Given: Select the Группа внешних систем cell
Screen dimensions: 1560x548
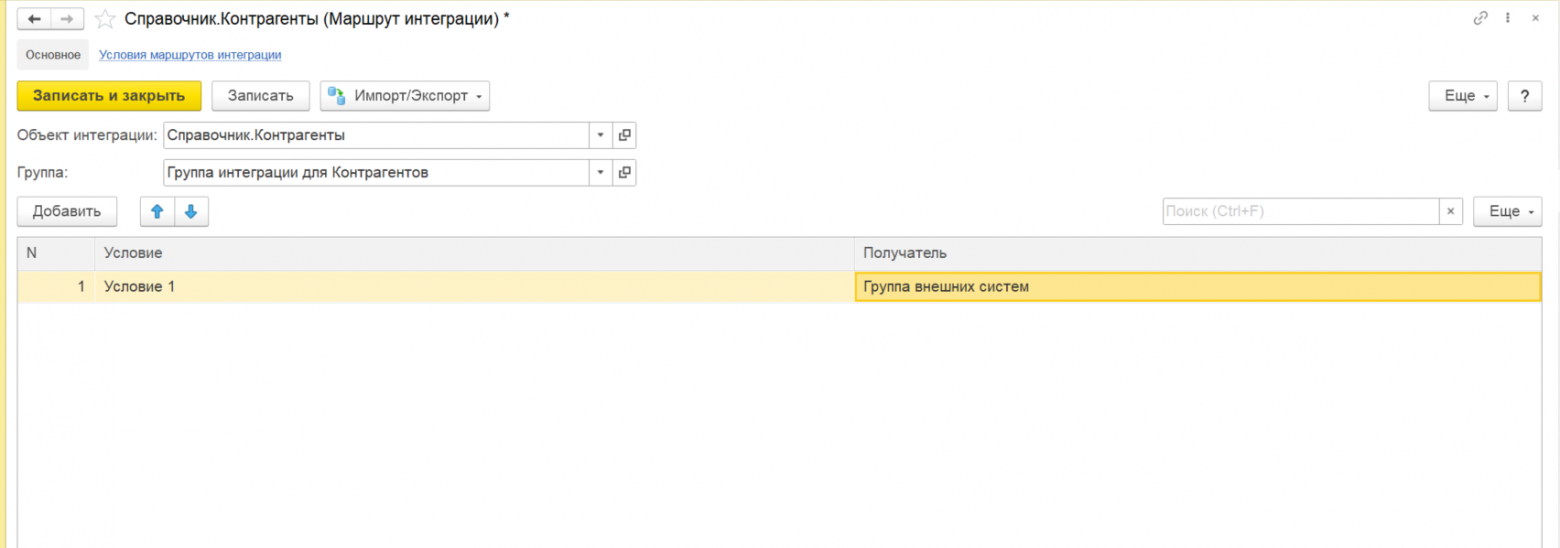Looking at the screenshot, I should point(1198,287).
